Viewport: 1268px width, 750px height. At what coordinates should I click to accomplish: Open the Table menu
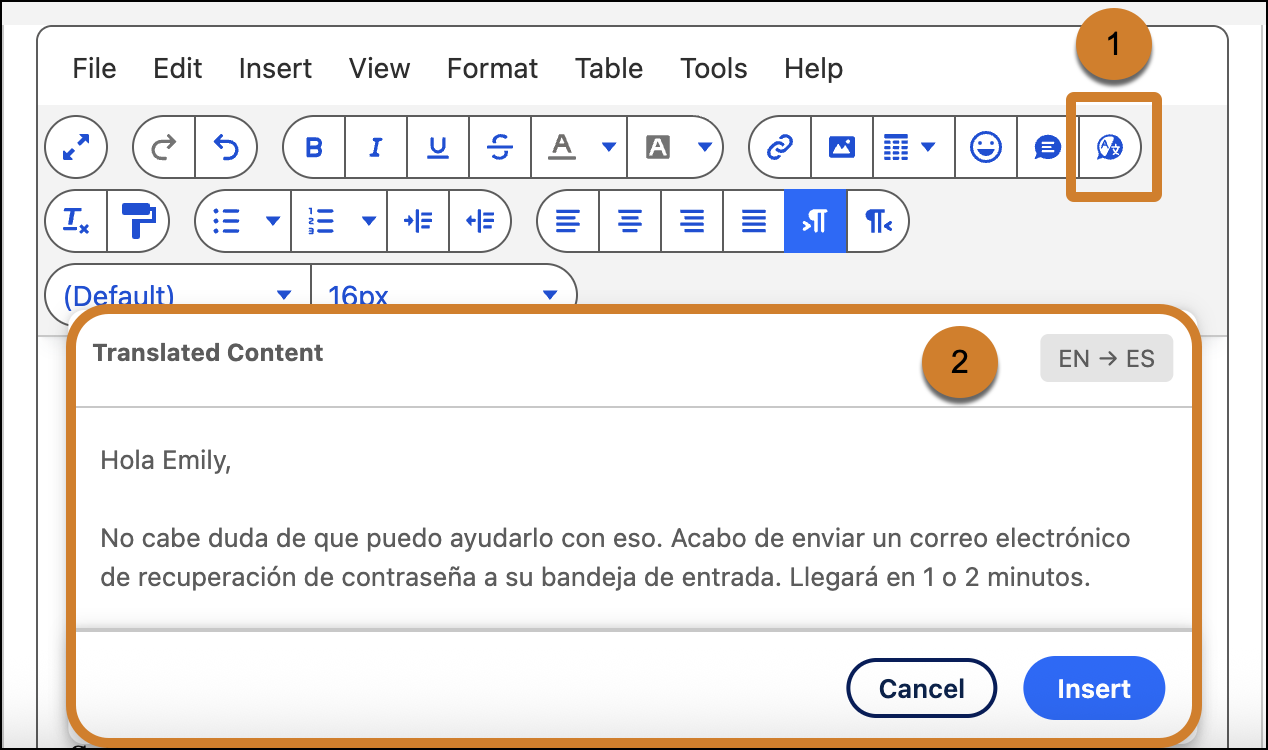pyautogui.click(x=609, y=68)
